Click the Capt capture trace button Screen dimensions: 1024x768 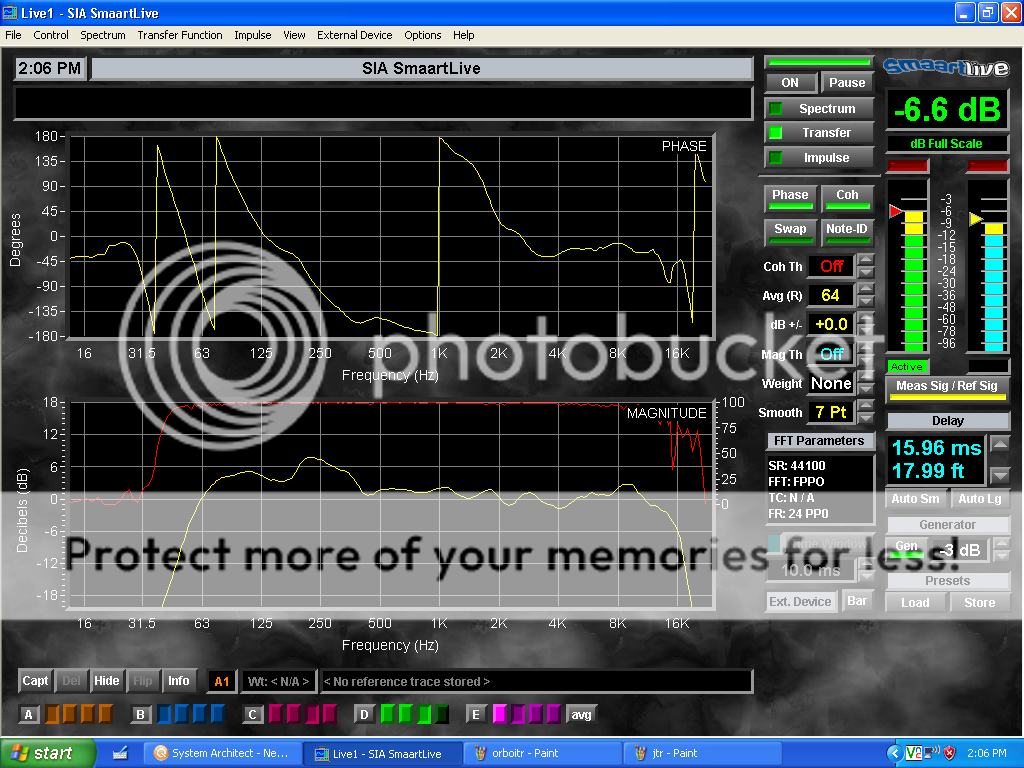click(35, 681)
